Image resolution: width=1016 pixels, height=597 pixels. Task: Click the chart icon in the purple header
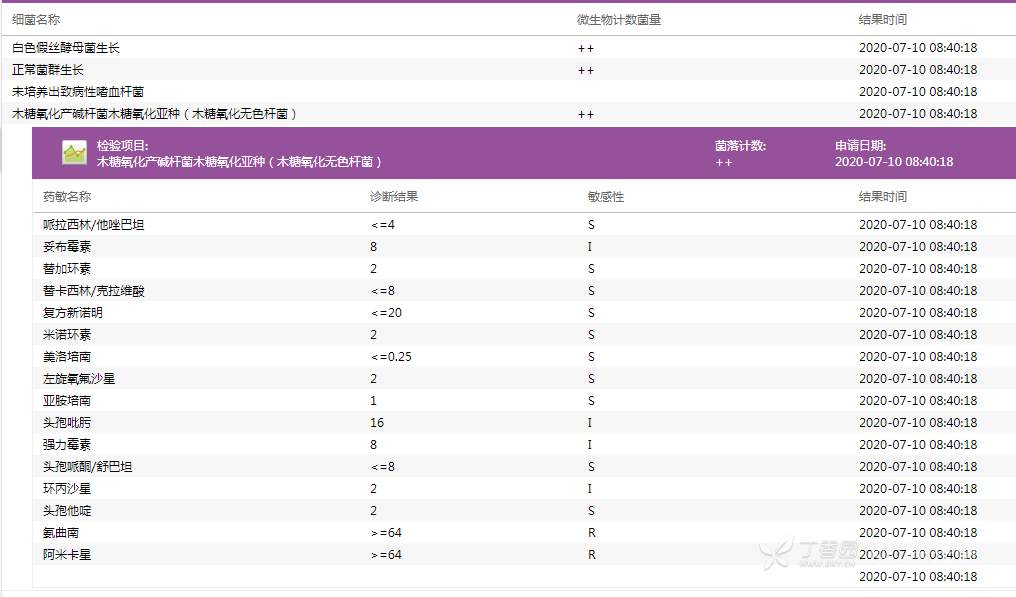point(74,153)
